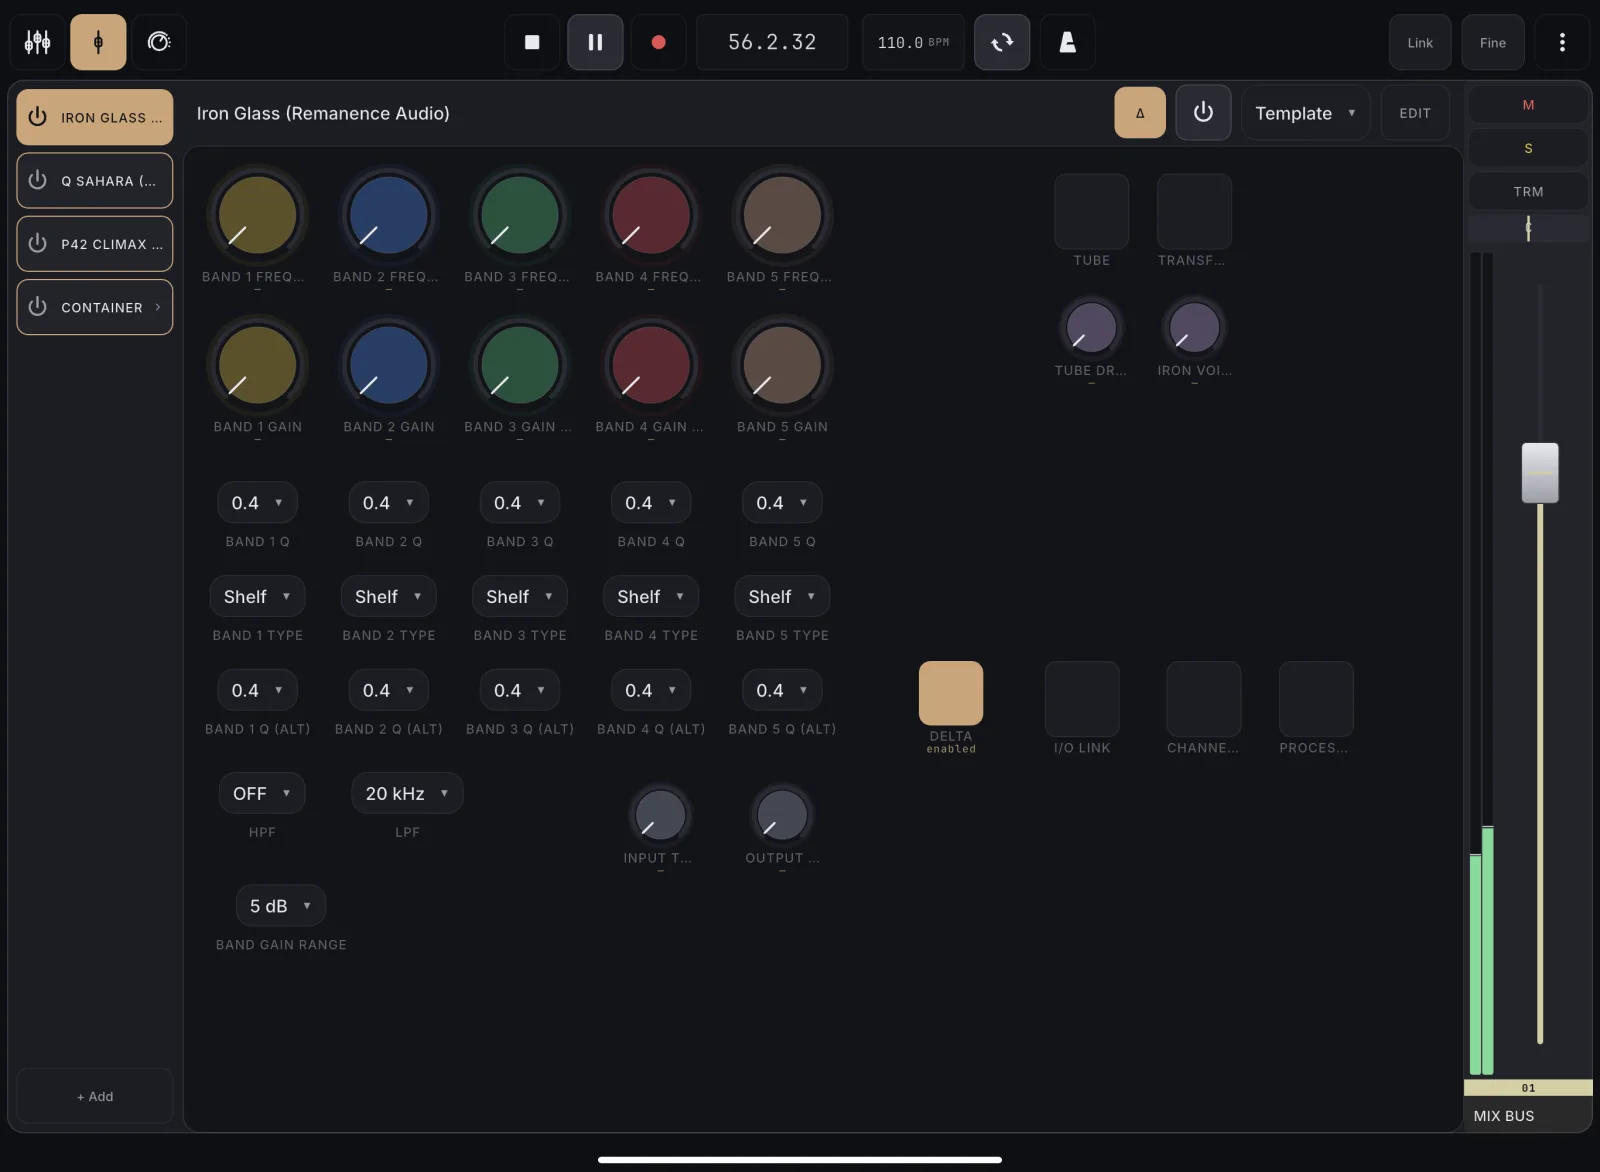Adjust the Band 1 Gain knob
The height and width of the screenshot is (1172, 1600).
pos(257,365)
